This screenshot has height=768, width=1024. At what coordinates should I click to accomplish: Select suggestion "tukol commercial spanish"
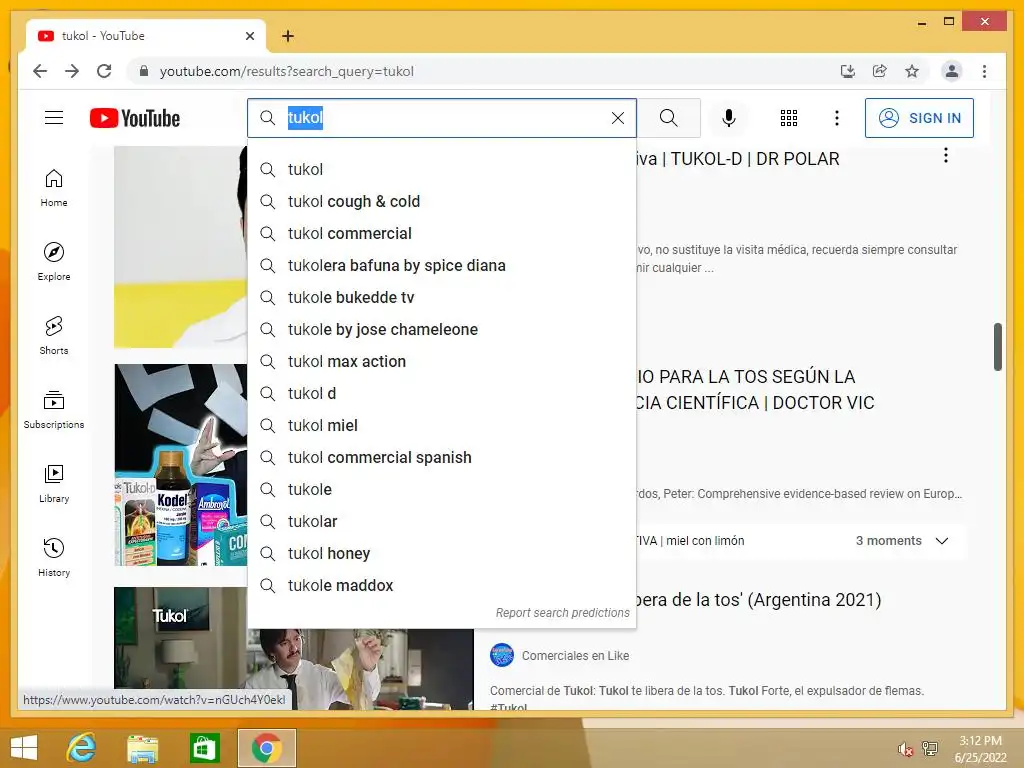pyautogui.click(x=442, y=457)
